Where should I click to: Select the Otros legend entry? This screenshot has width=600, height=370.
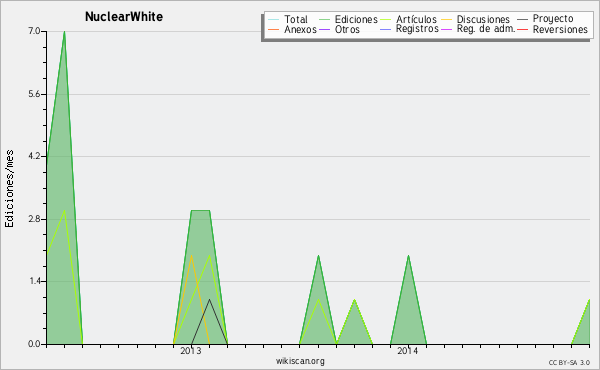click(x=339, y=29)
